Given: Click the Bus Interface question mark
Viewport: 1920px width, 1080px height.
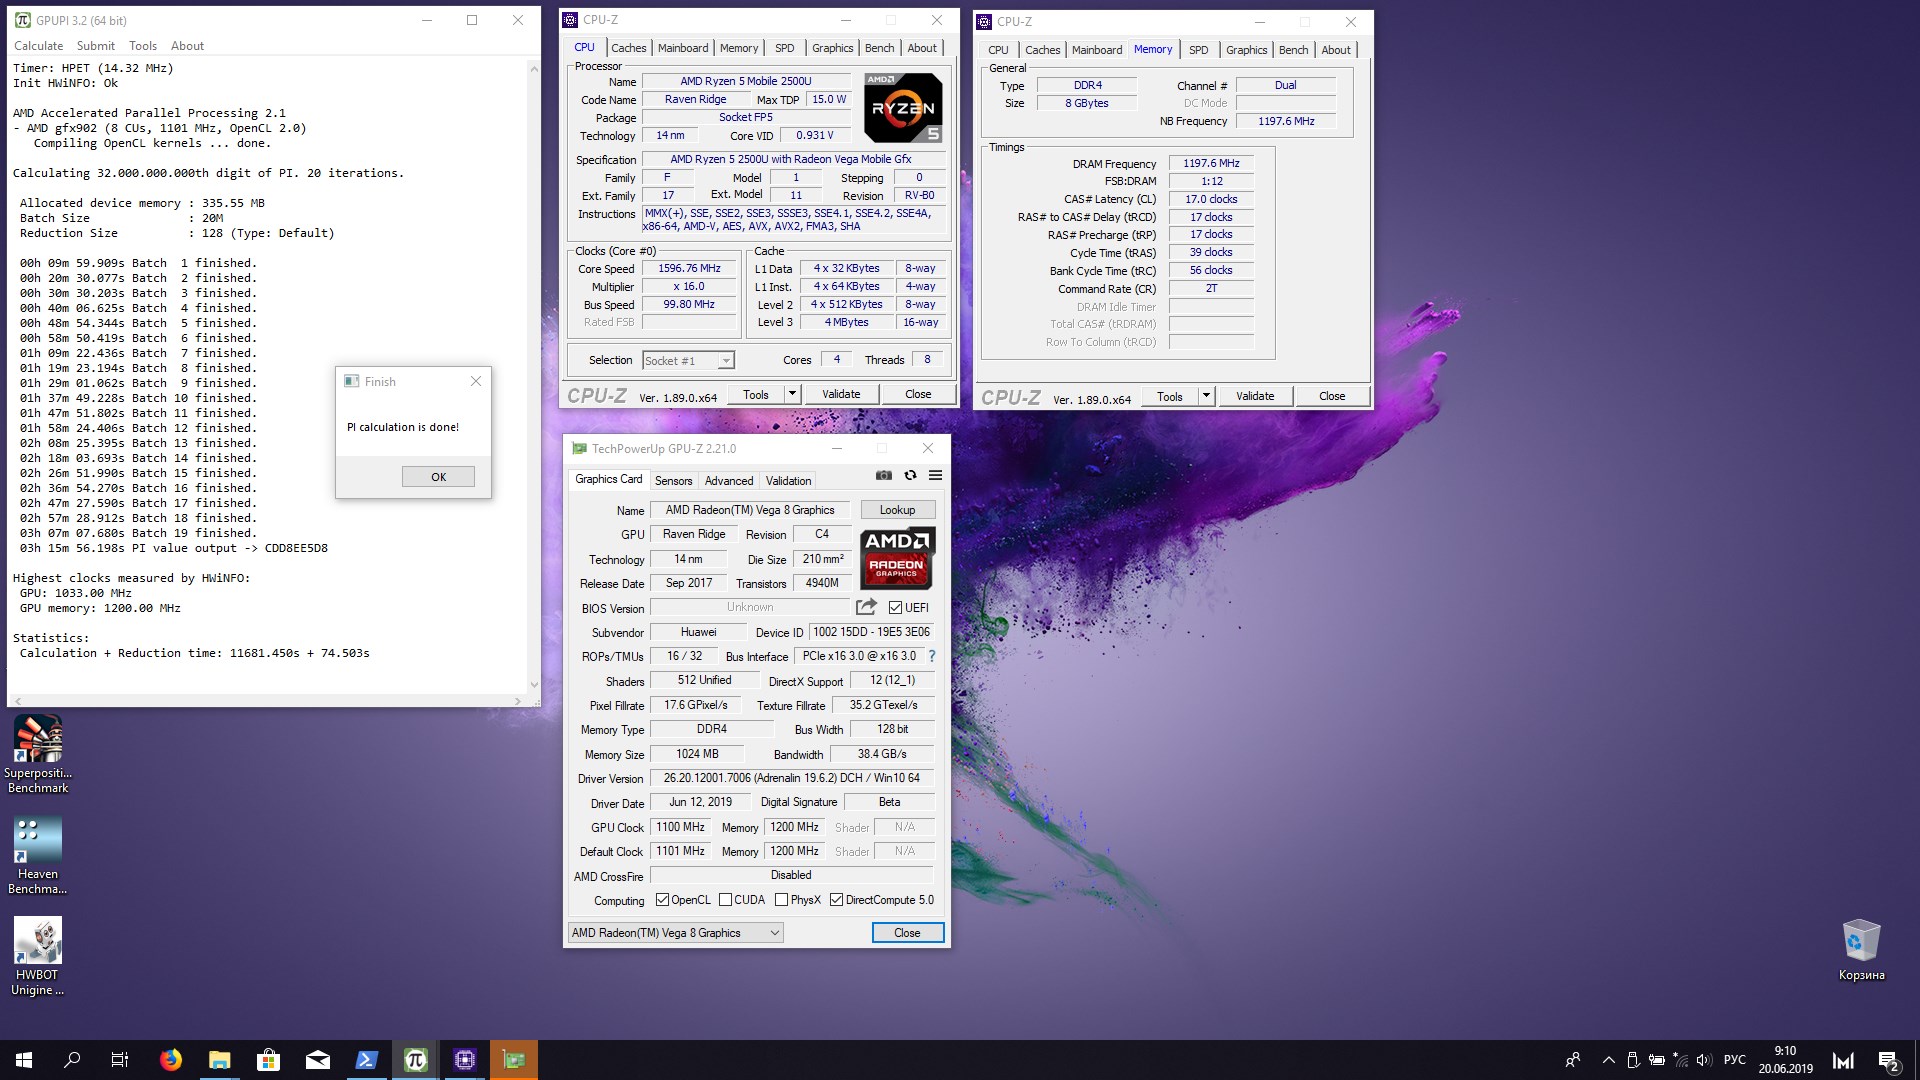Looking at the screenshot, I should pyautogui.click(x=932, y=656).
